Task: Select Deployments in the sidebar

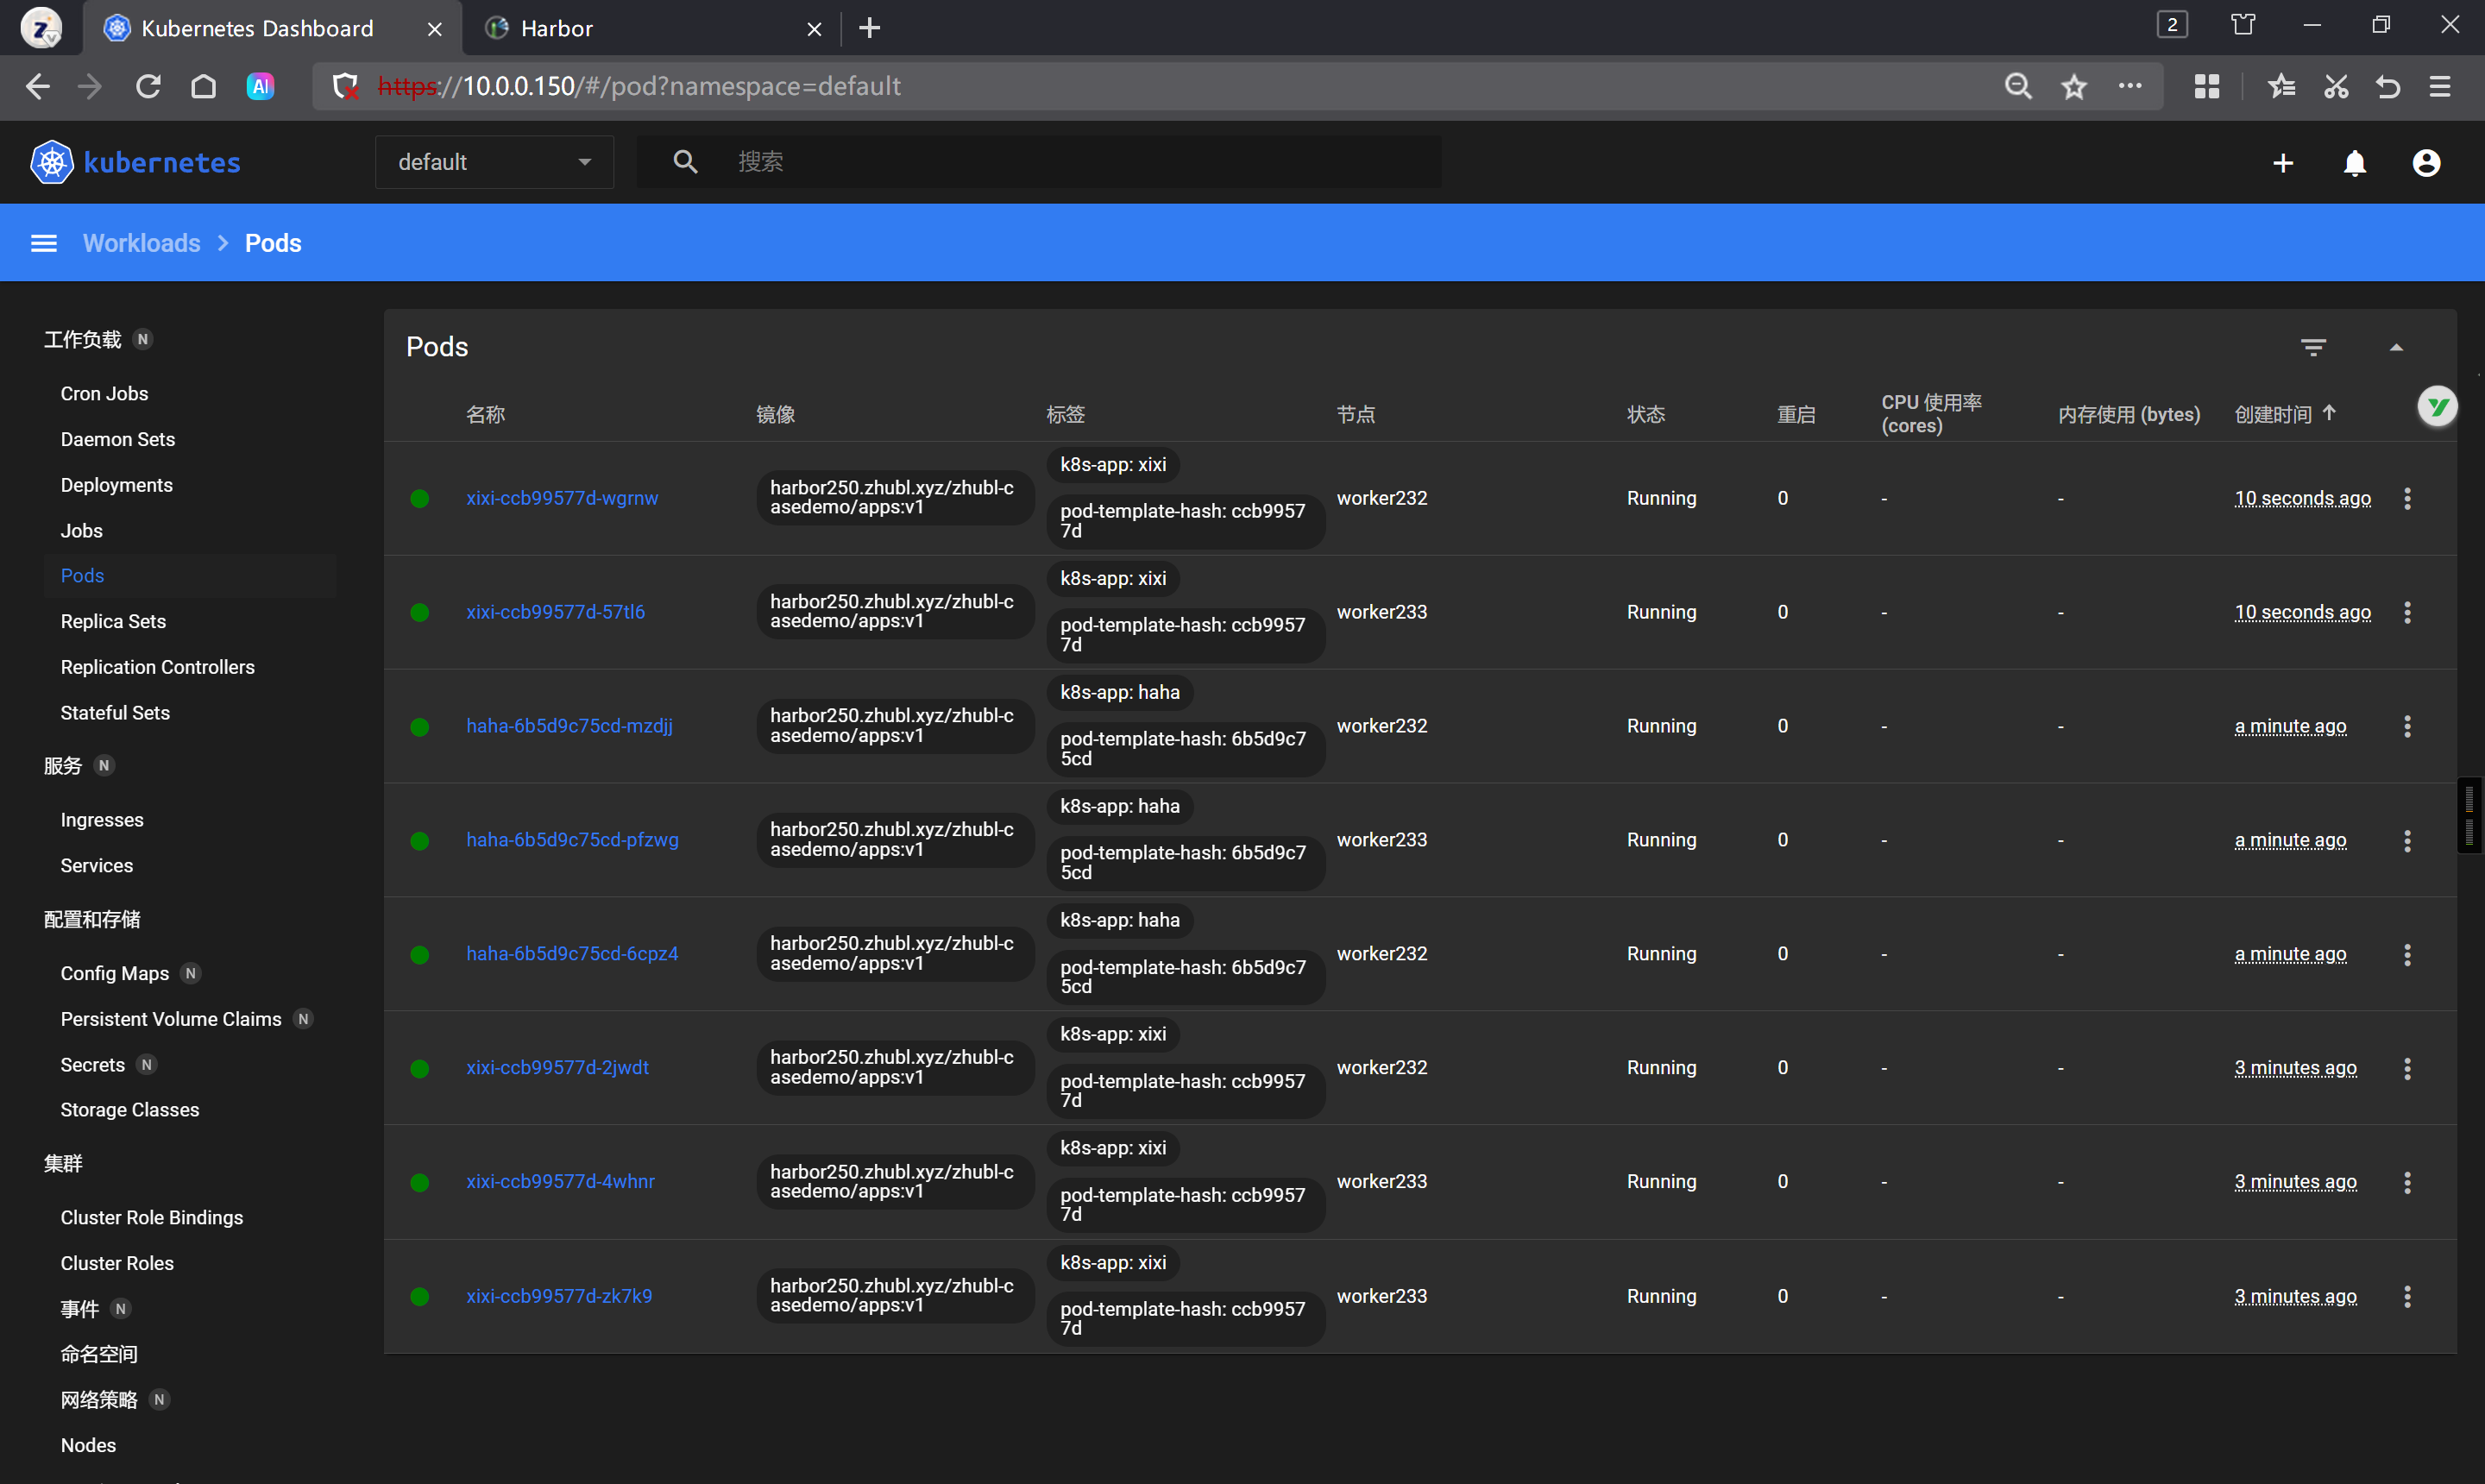Action: click(x=116, y=485)
